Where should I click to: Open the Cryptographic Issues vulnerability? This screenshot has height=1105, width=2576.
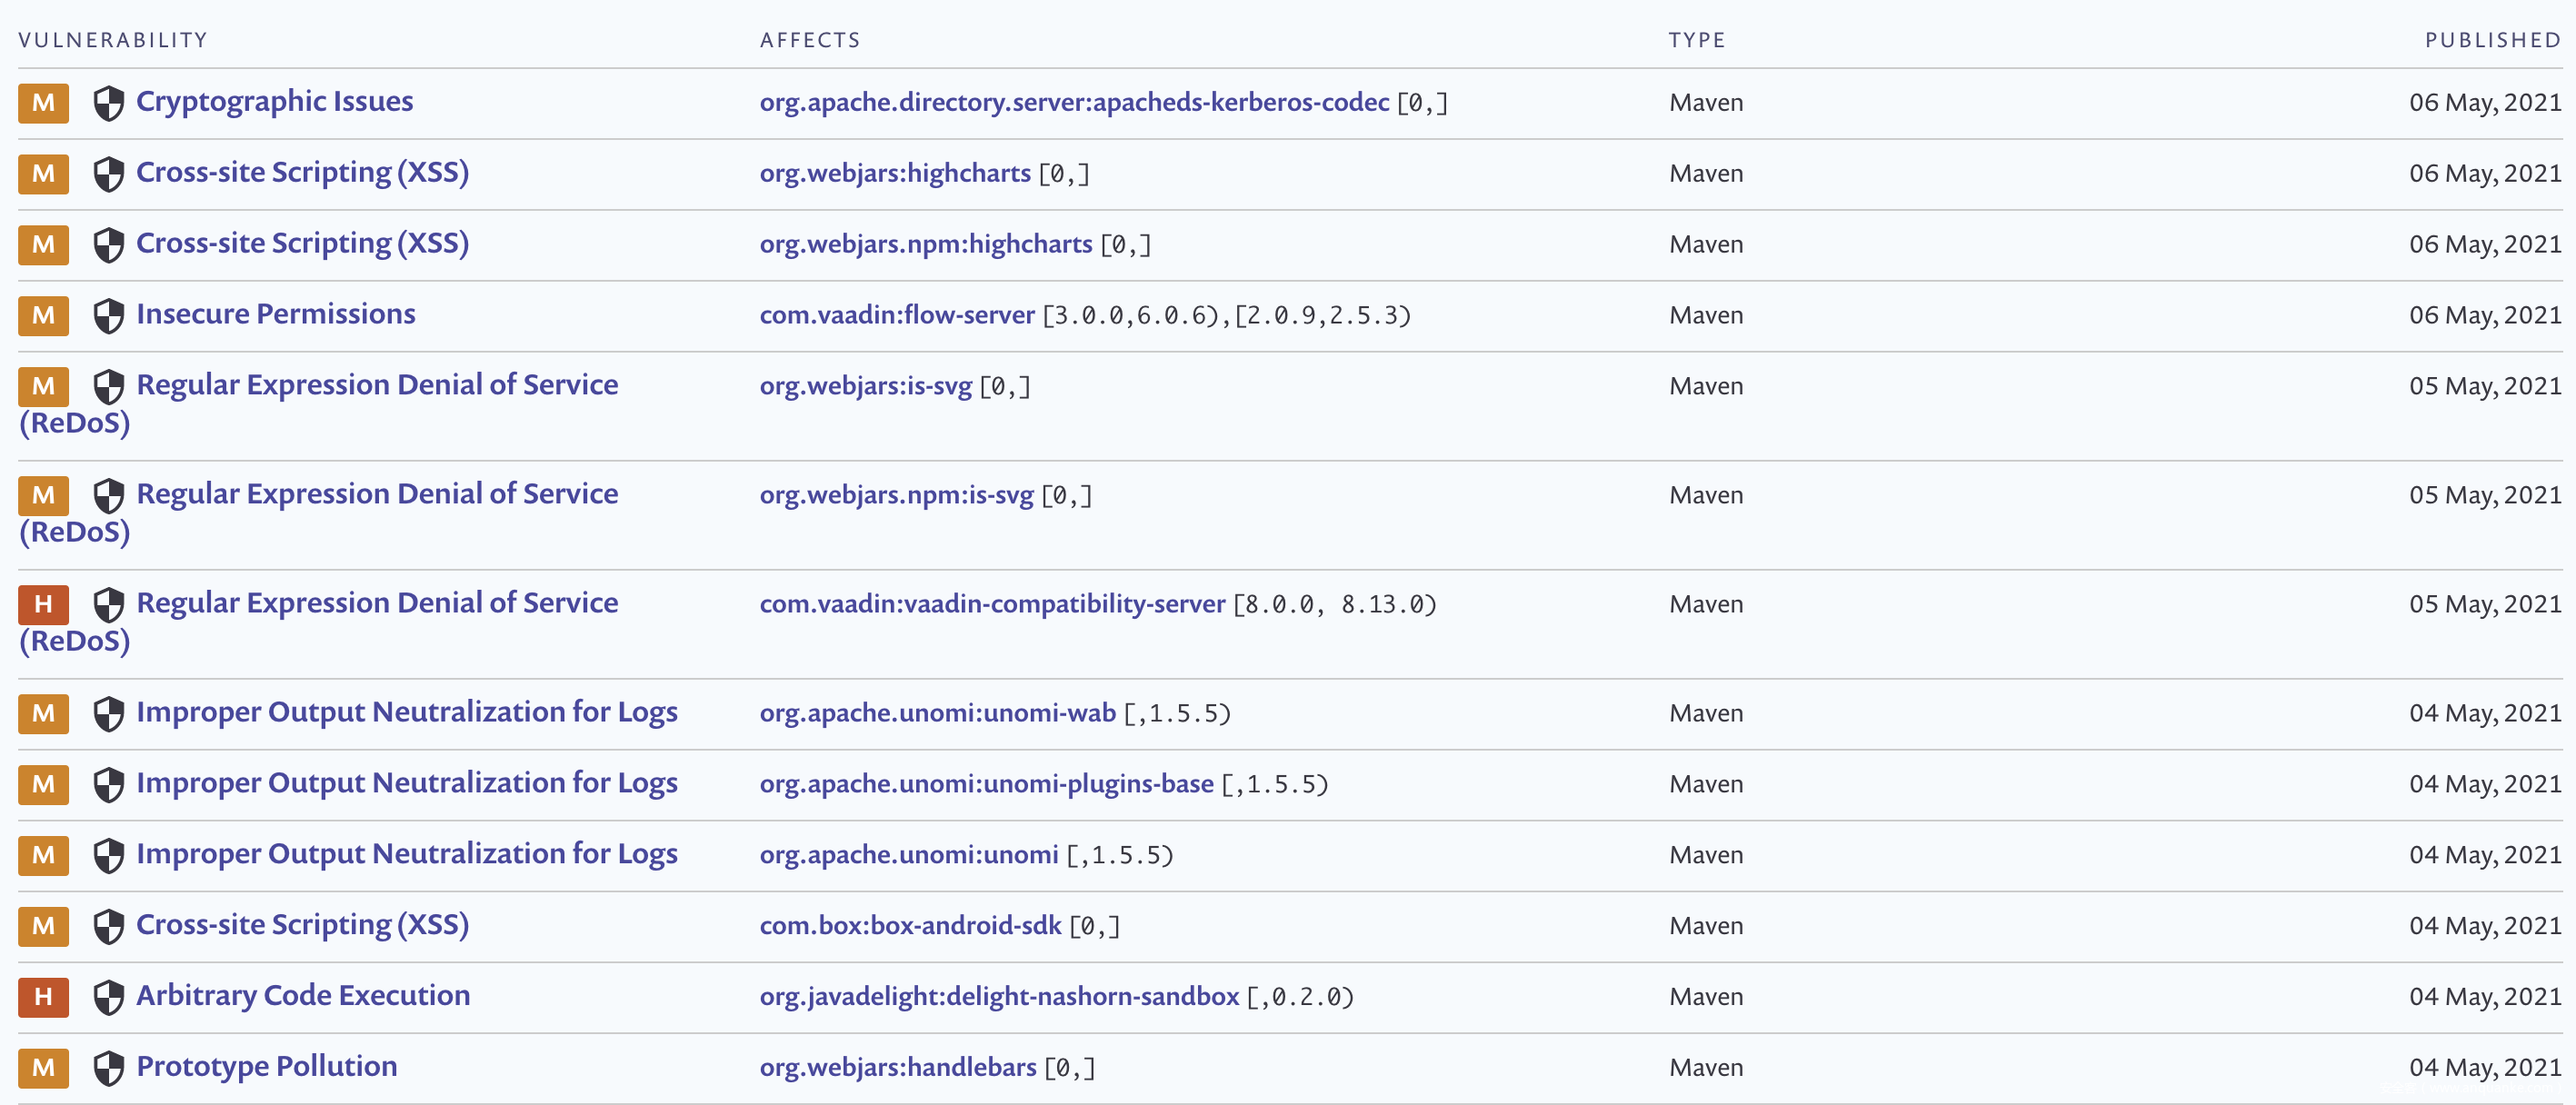(274, 101)
